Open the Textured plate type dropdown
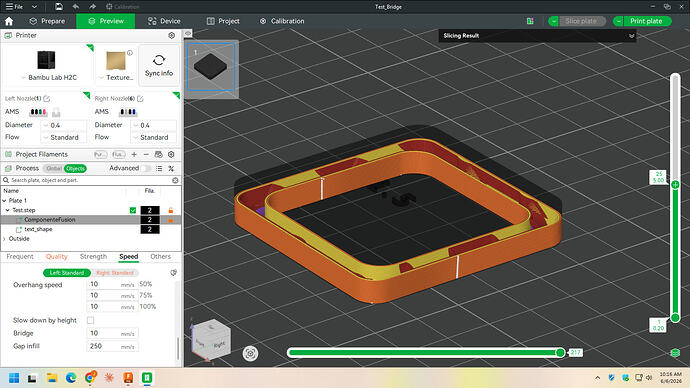Image resolution: width=690 pixels, height=388 pixels. [116, 77]
